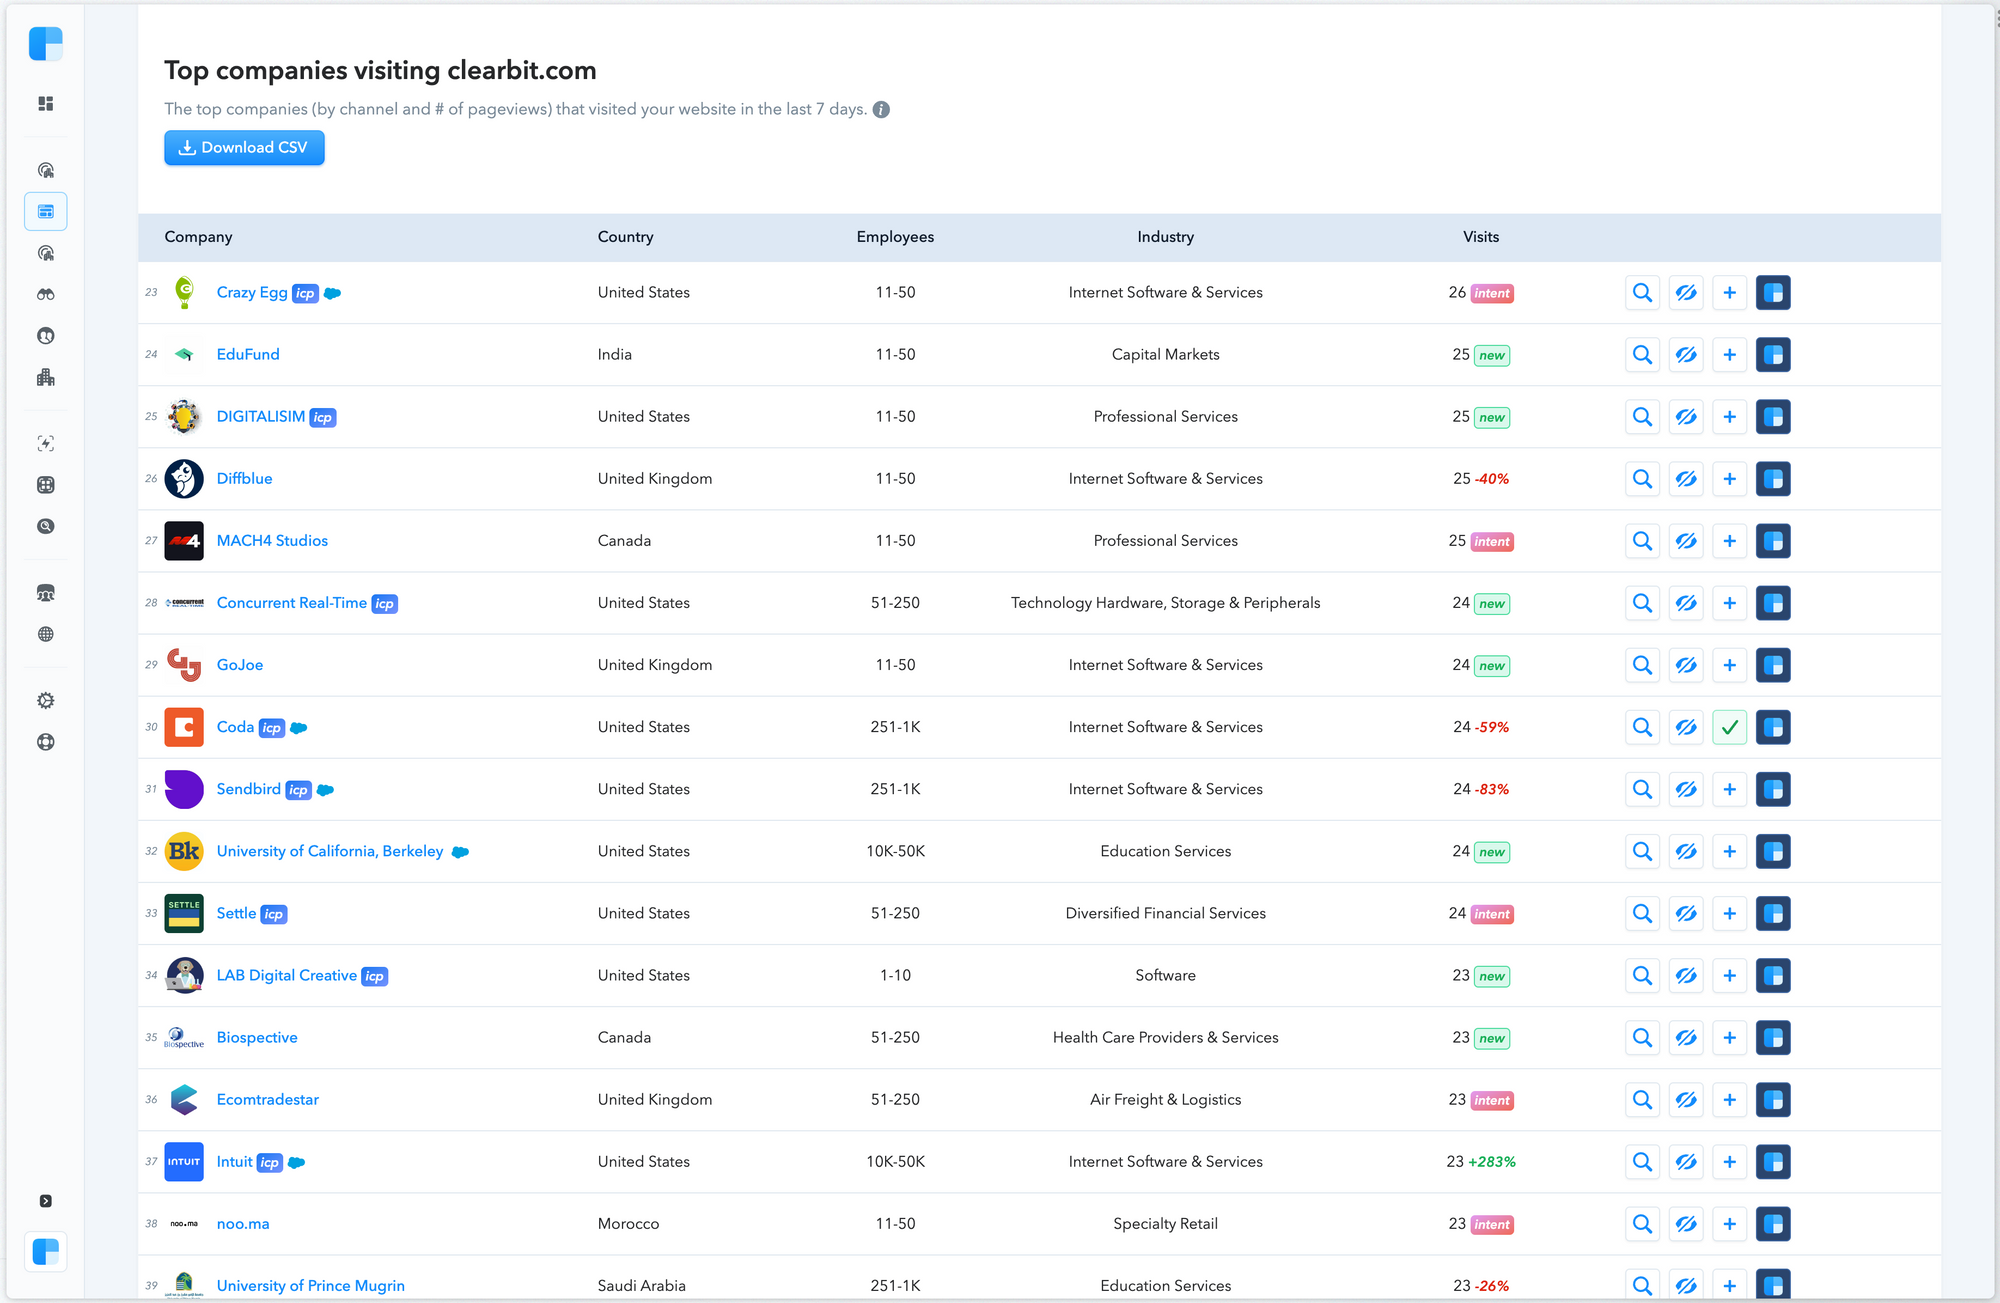2000x1303 pixels.
Task: Click the lifebuoy support icon in sidebar
Action: point(46,742)
